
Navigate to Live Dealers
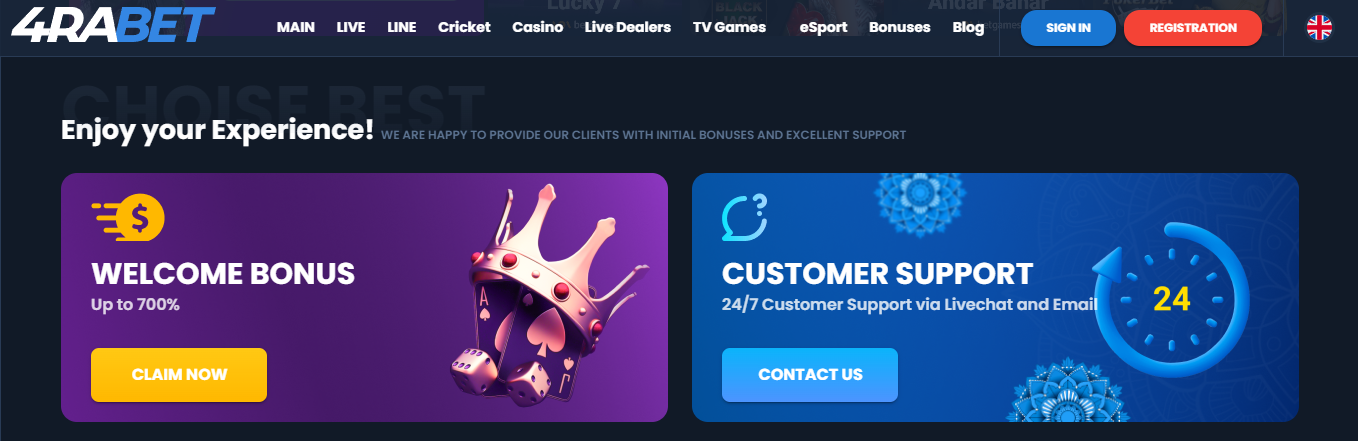tap(628, 27)
